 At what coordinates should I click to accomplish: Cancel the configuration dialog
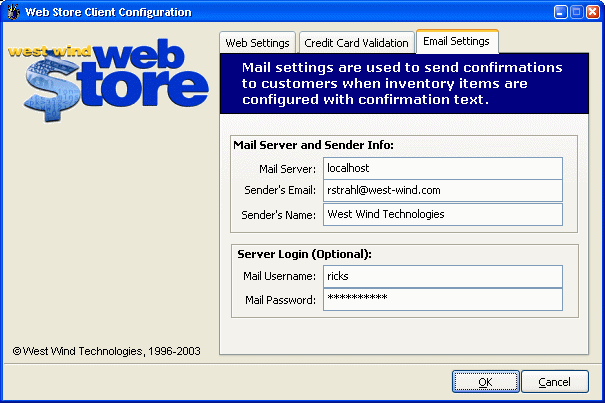[554, 382]
